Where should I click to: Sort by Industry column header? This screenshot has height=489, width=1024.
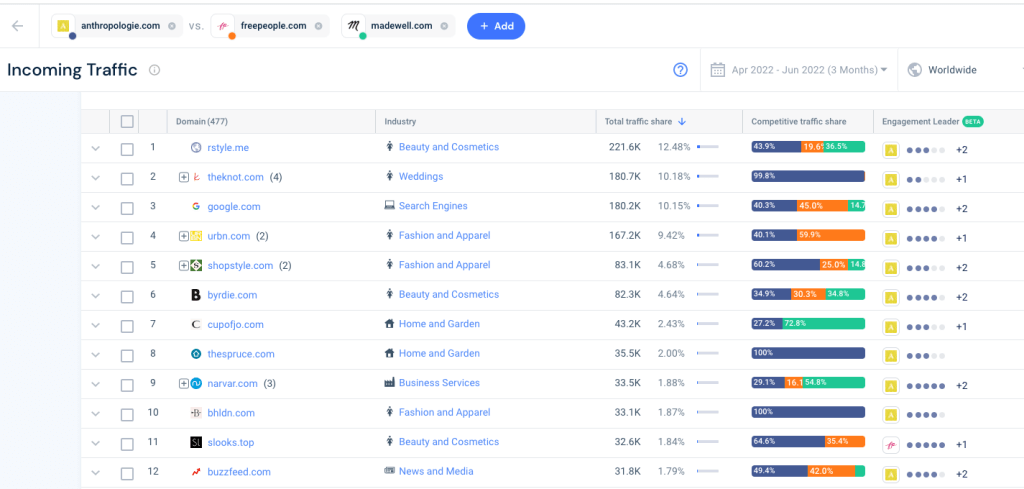[x=400, y=122]
